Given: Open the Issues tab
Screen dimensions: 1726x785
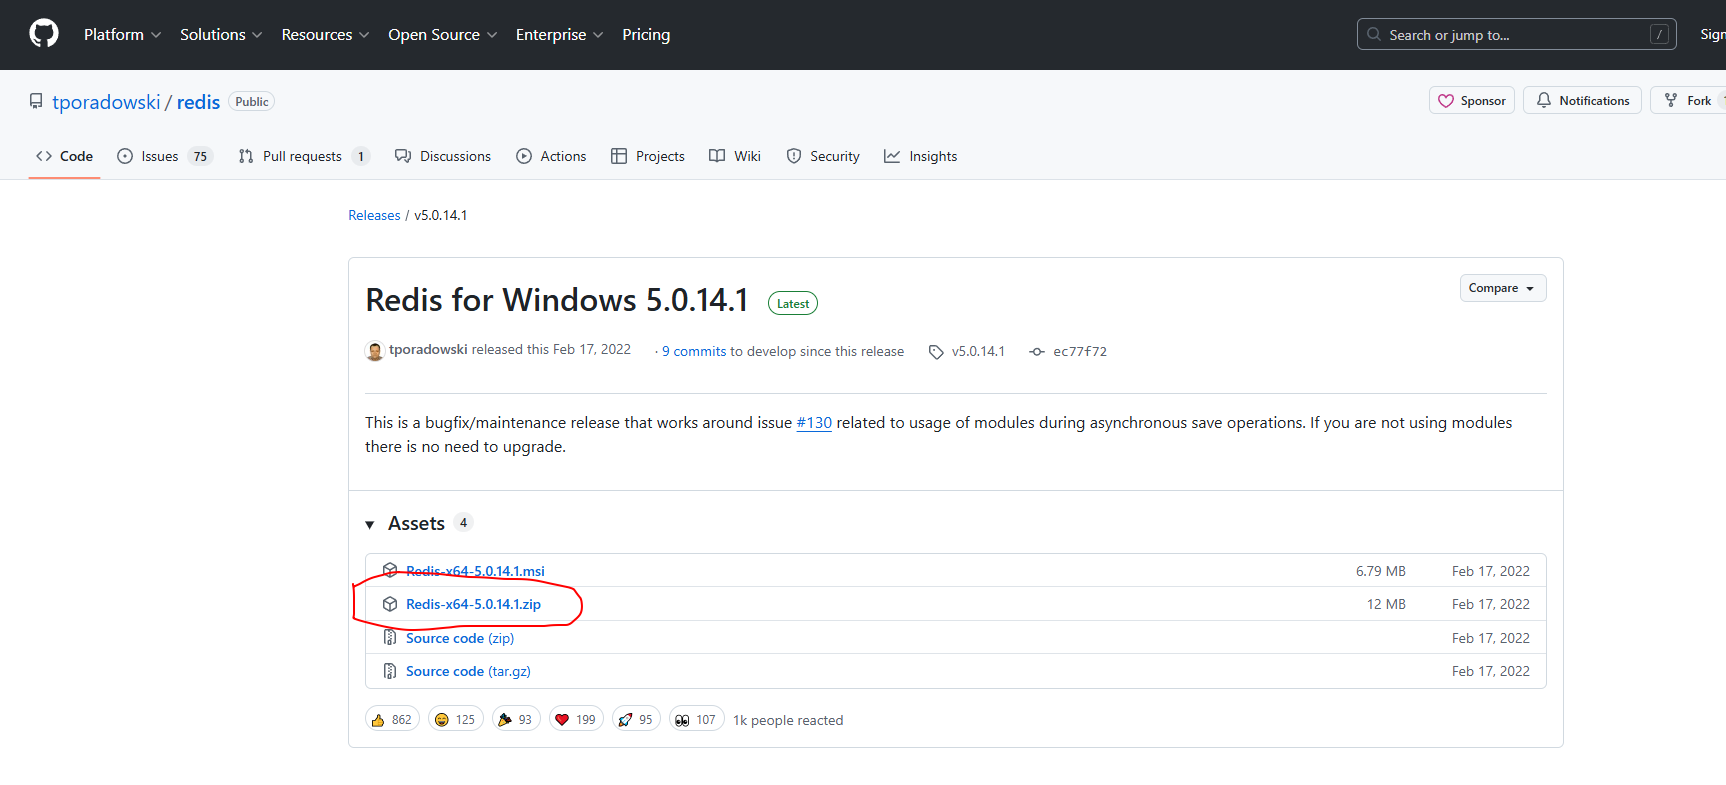Looking at the screenshot, I should tap(165, 156).
